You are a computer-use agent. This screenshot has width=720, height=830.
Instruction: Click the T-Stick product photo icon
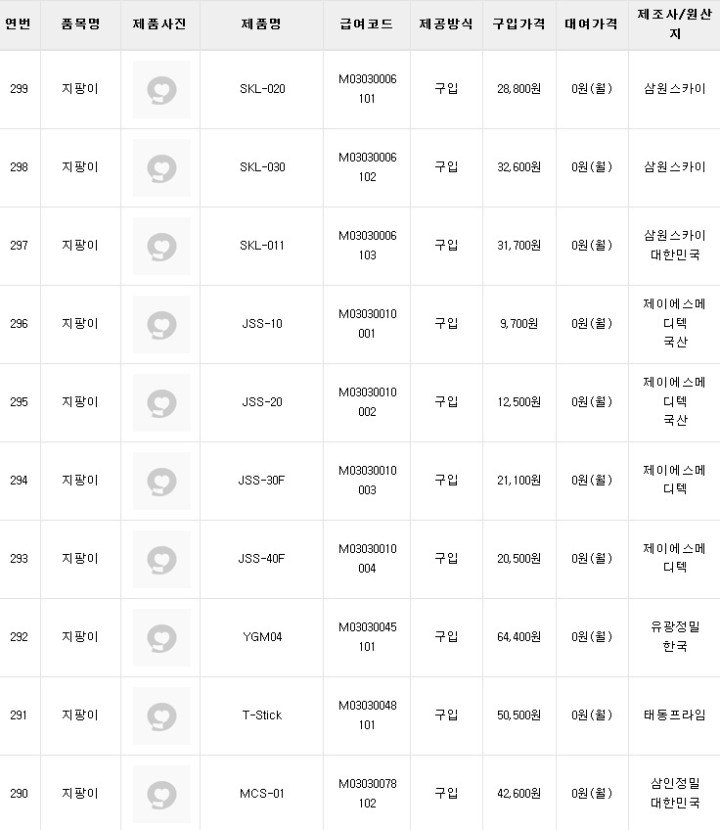(x=161, y=715)
